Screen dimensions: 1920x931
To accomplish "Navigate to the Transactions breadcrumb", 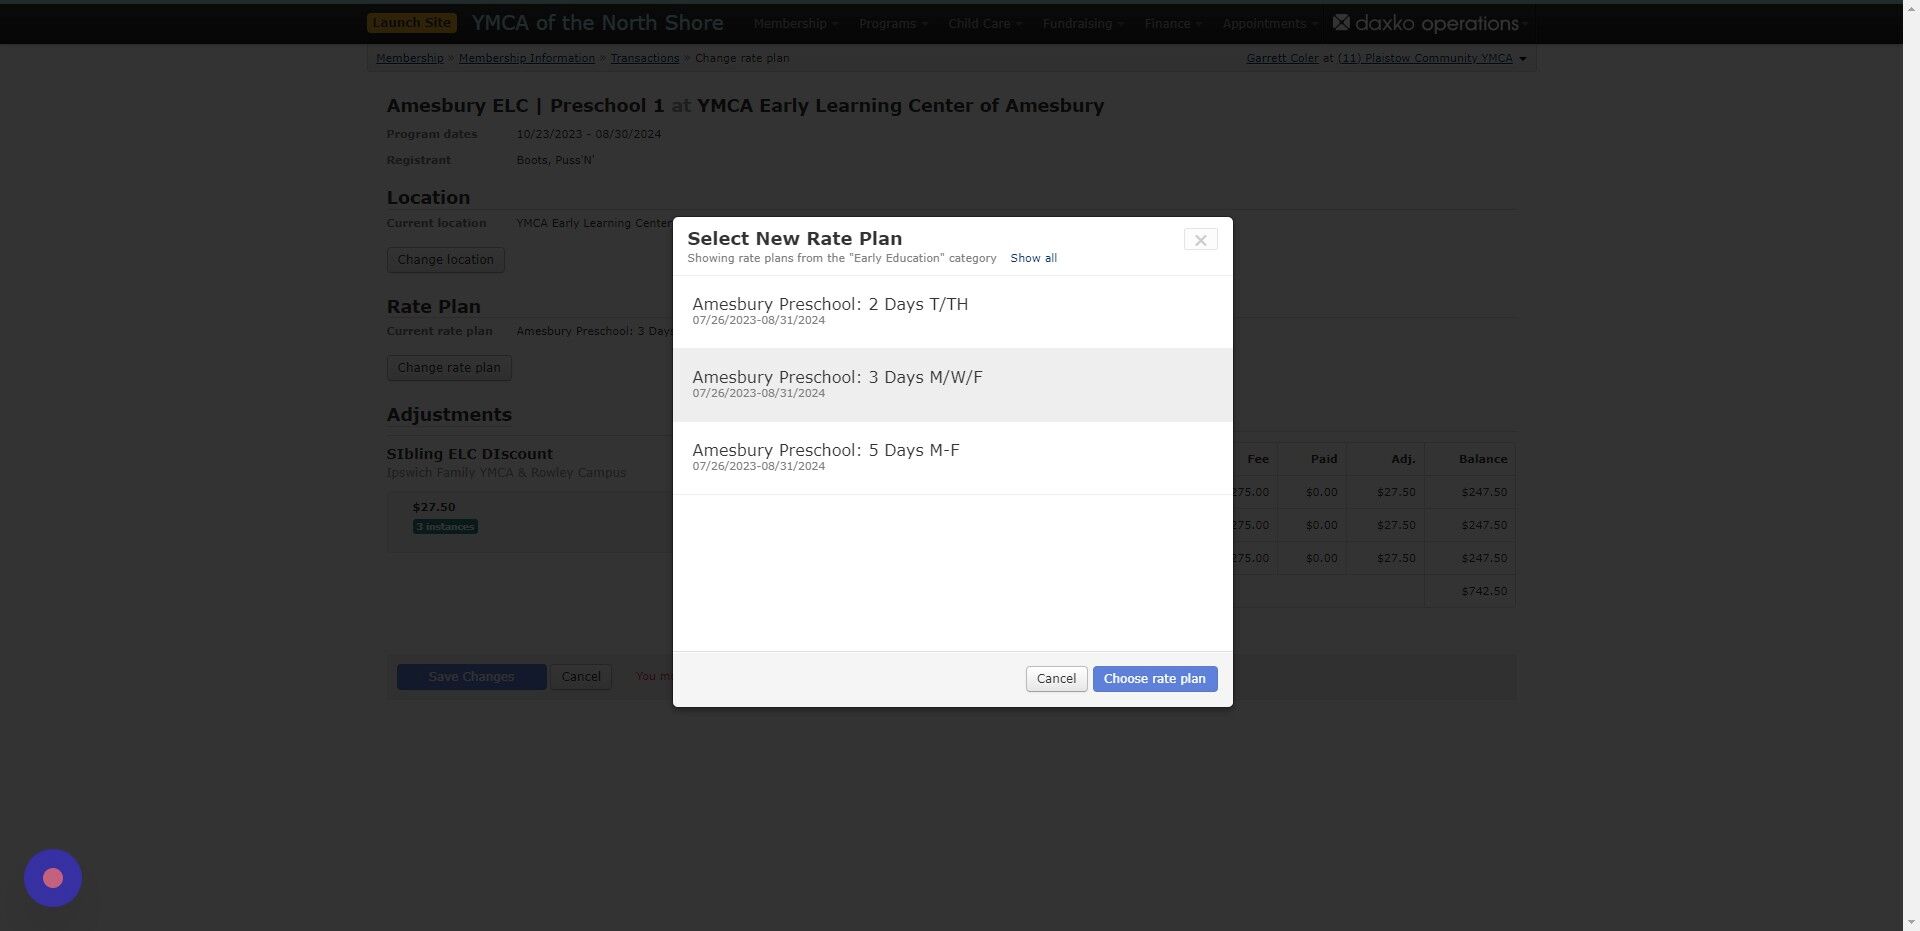I will point(645,58).
